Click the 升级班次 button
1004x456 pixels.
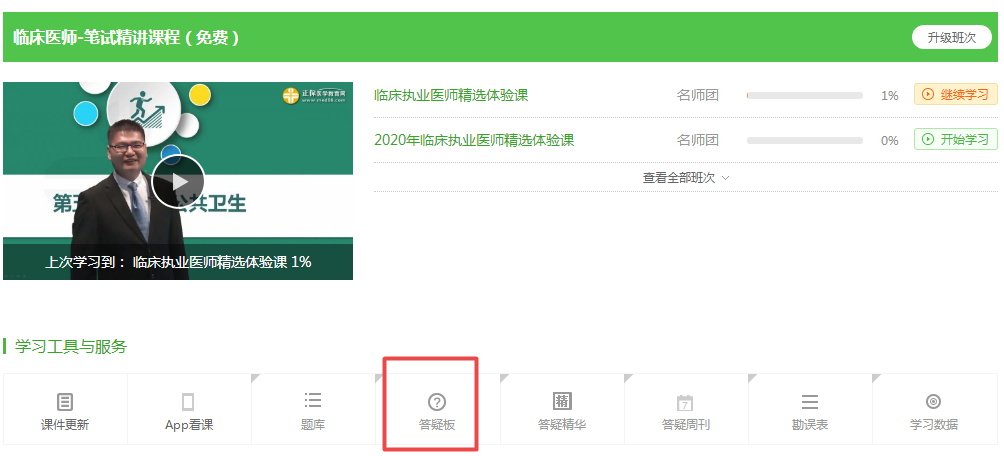coord(951,38)
